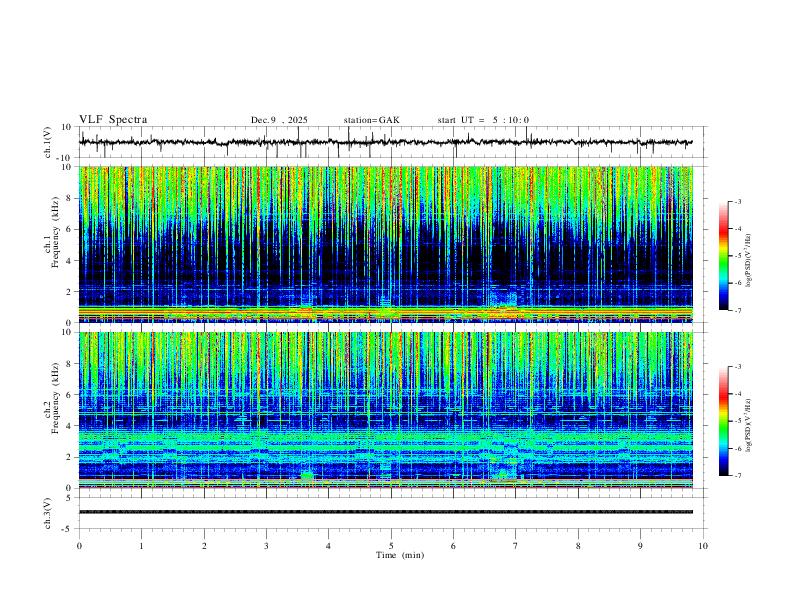Click the "-7" tick on ch.1 color bar

click(x=737, y=310)
